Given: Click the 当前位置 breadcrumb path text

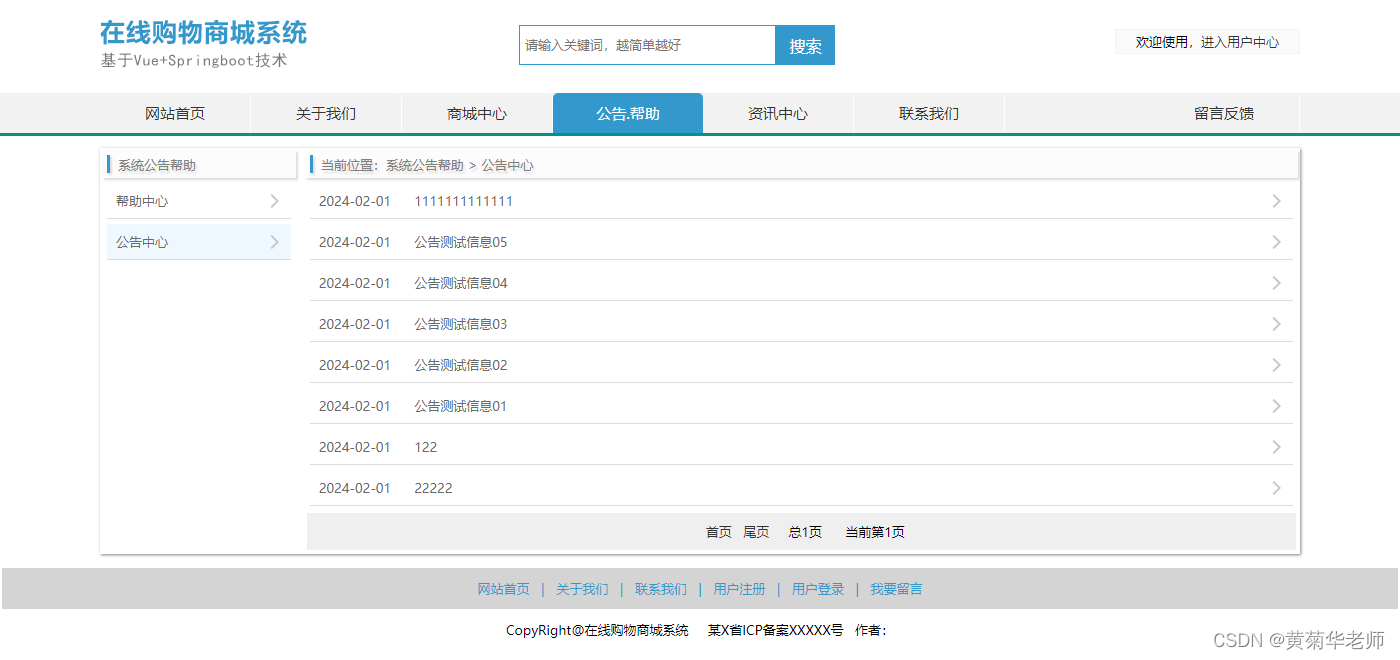Looking at the screenshot, I should (x=427, y=165).
